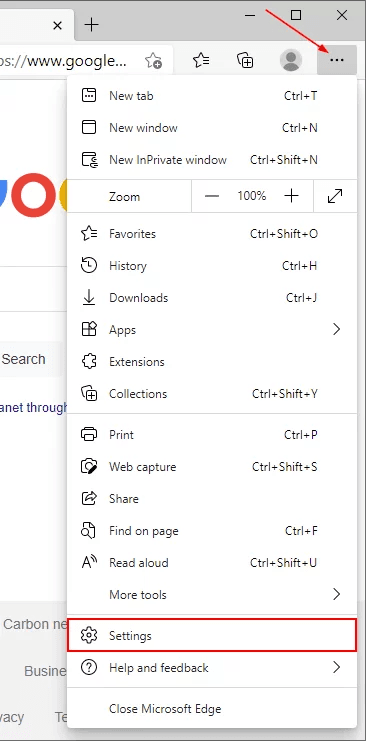Expand Help and feedback submenu

click(212, 668)
